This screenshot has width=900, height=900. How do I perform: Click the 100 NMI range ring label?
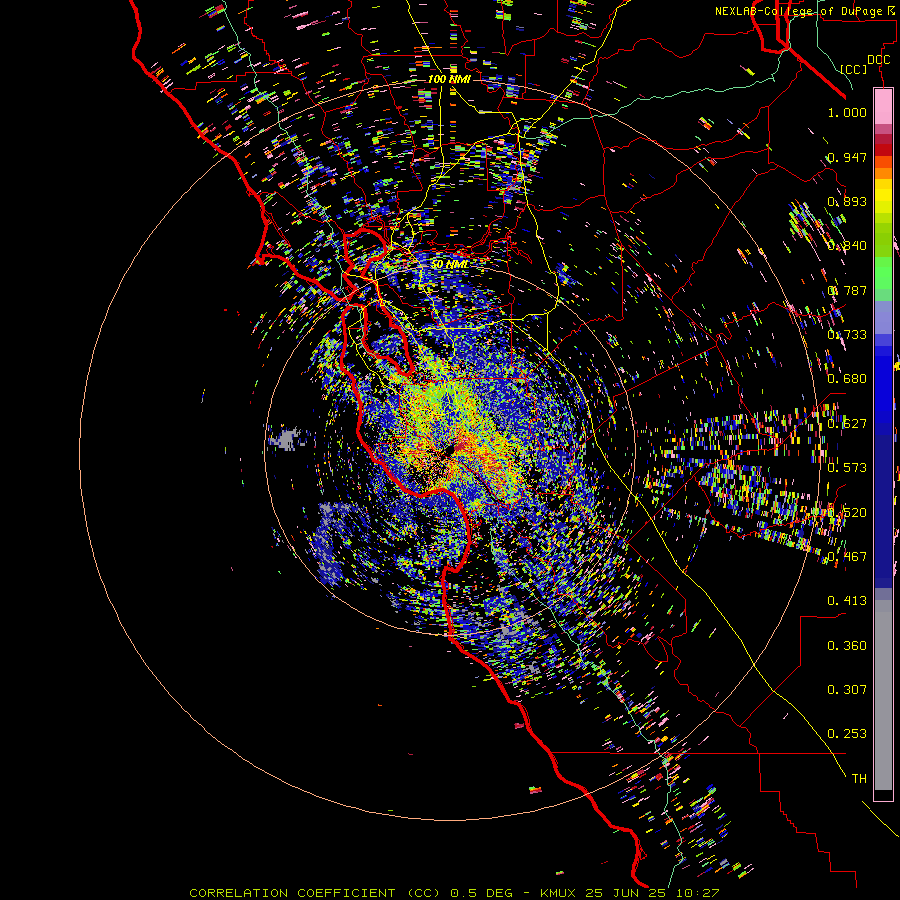pyautogui.click(x=449, y=79)
